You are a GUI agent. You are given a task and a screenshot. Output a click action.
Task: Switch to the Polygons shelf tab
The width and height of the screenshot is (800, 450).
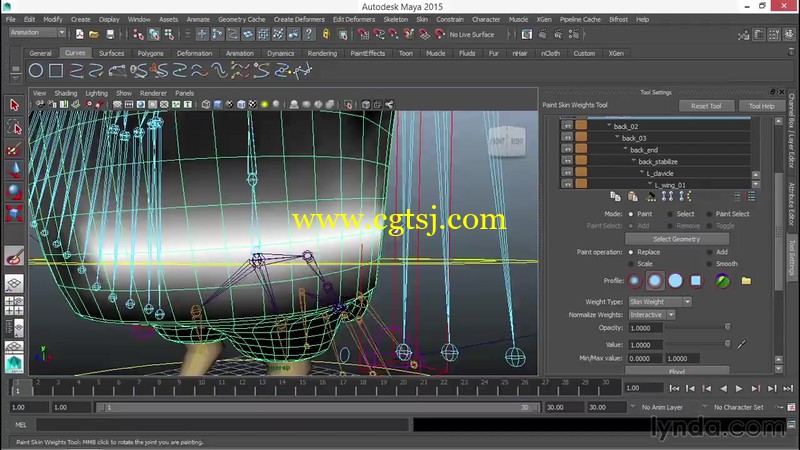point(151,53)
